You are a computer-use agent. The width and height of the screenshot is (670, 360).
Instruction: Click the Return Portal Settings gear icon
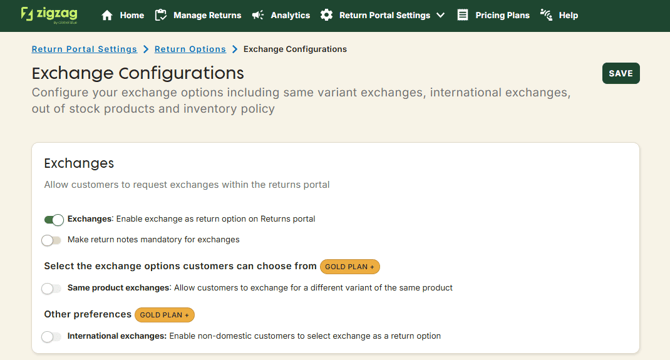point(326,15)
